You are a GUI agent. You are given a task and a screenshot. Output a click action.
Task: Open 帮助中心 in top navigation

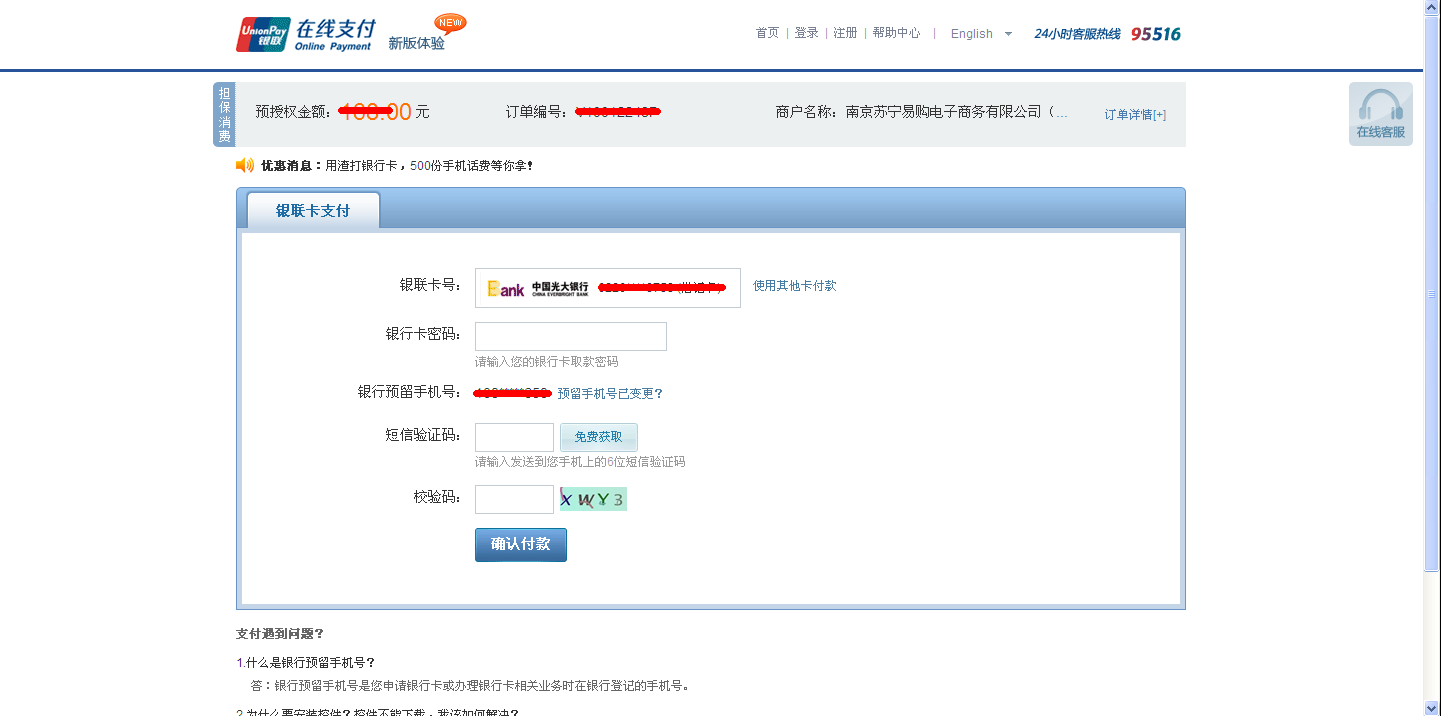(x=896, y=33)
